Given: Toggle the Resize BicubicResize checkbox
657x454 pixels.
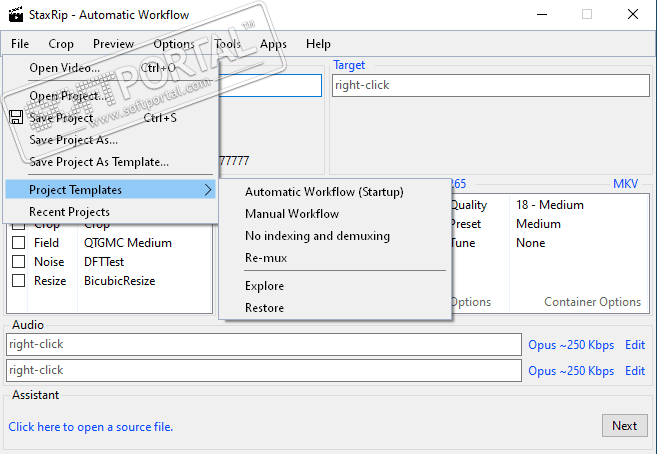Looking at the screenshot, I should click(x=18, y=281).
